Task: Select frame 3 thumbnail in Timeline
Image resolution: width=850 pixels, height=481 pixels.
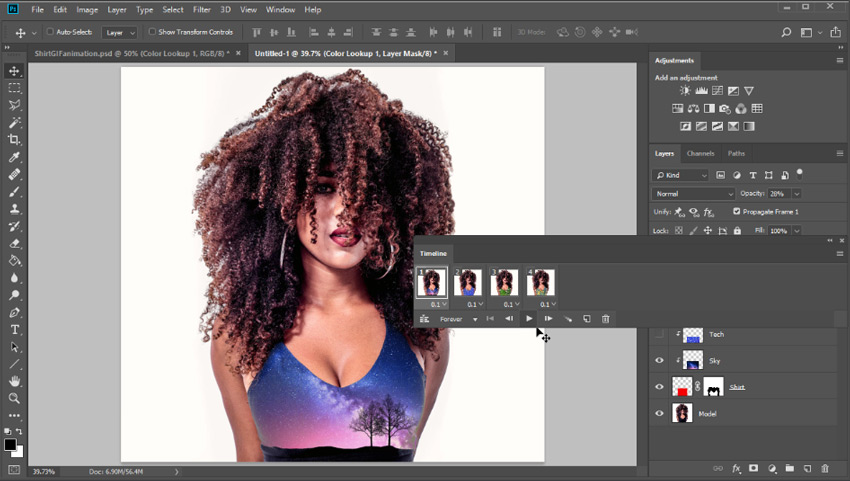Action: [x=504, y=282]
